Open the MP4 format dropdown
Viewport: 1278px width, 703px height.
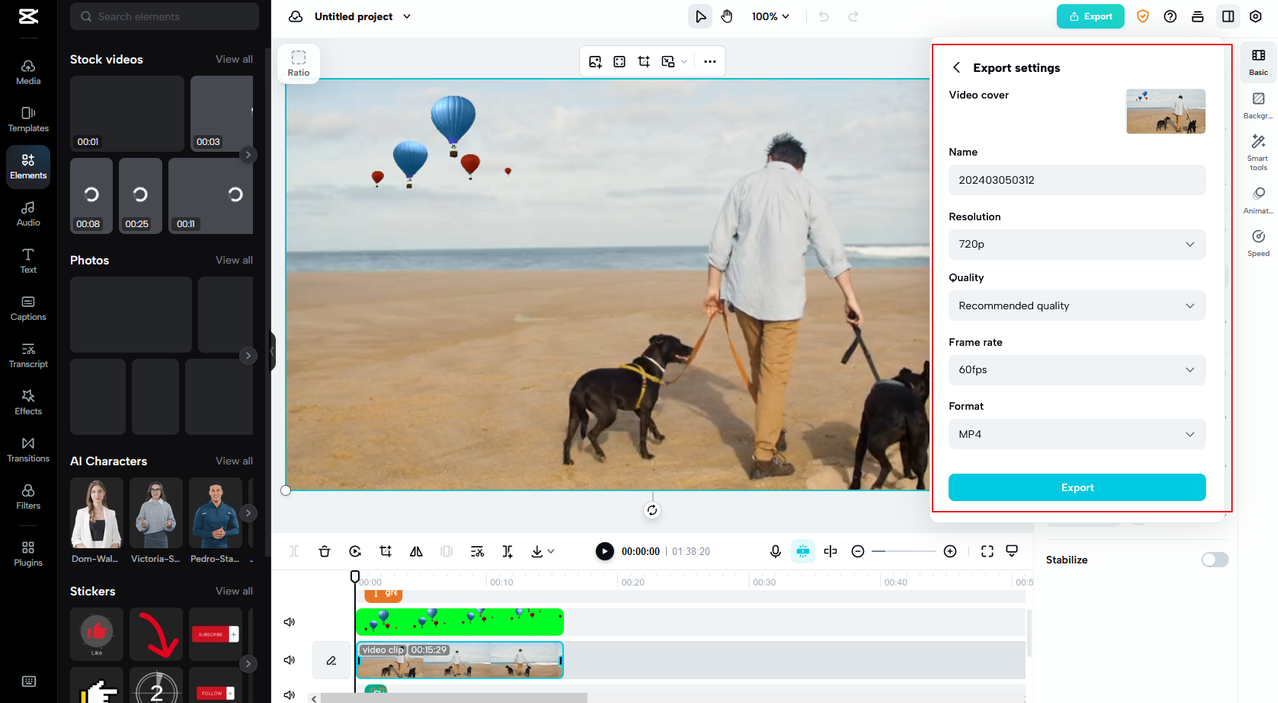1077,434
